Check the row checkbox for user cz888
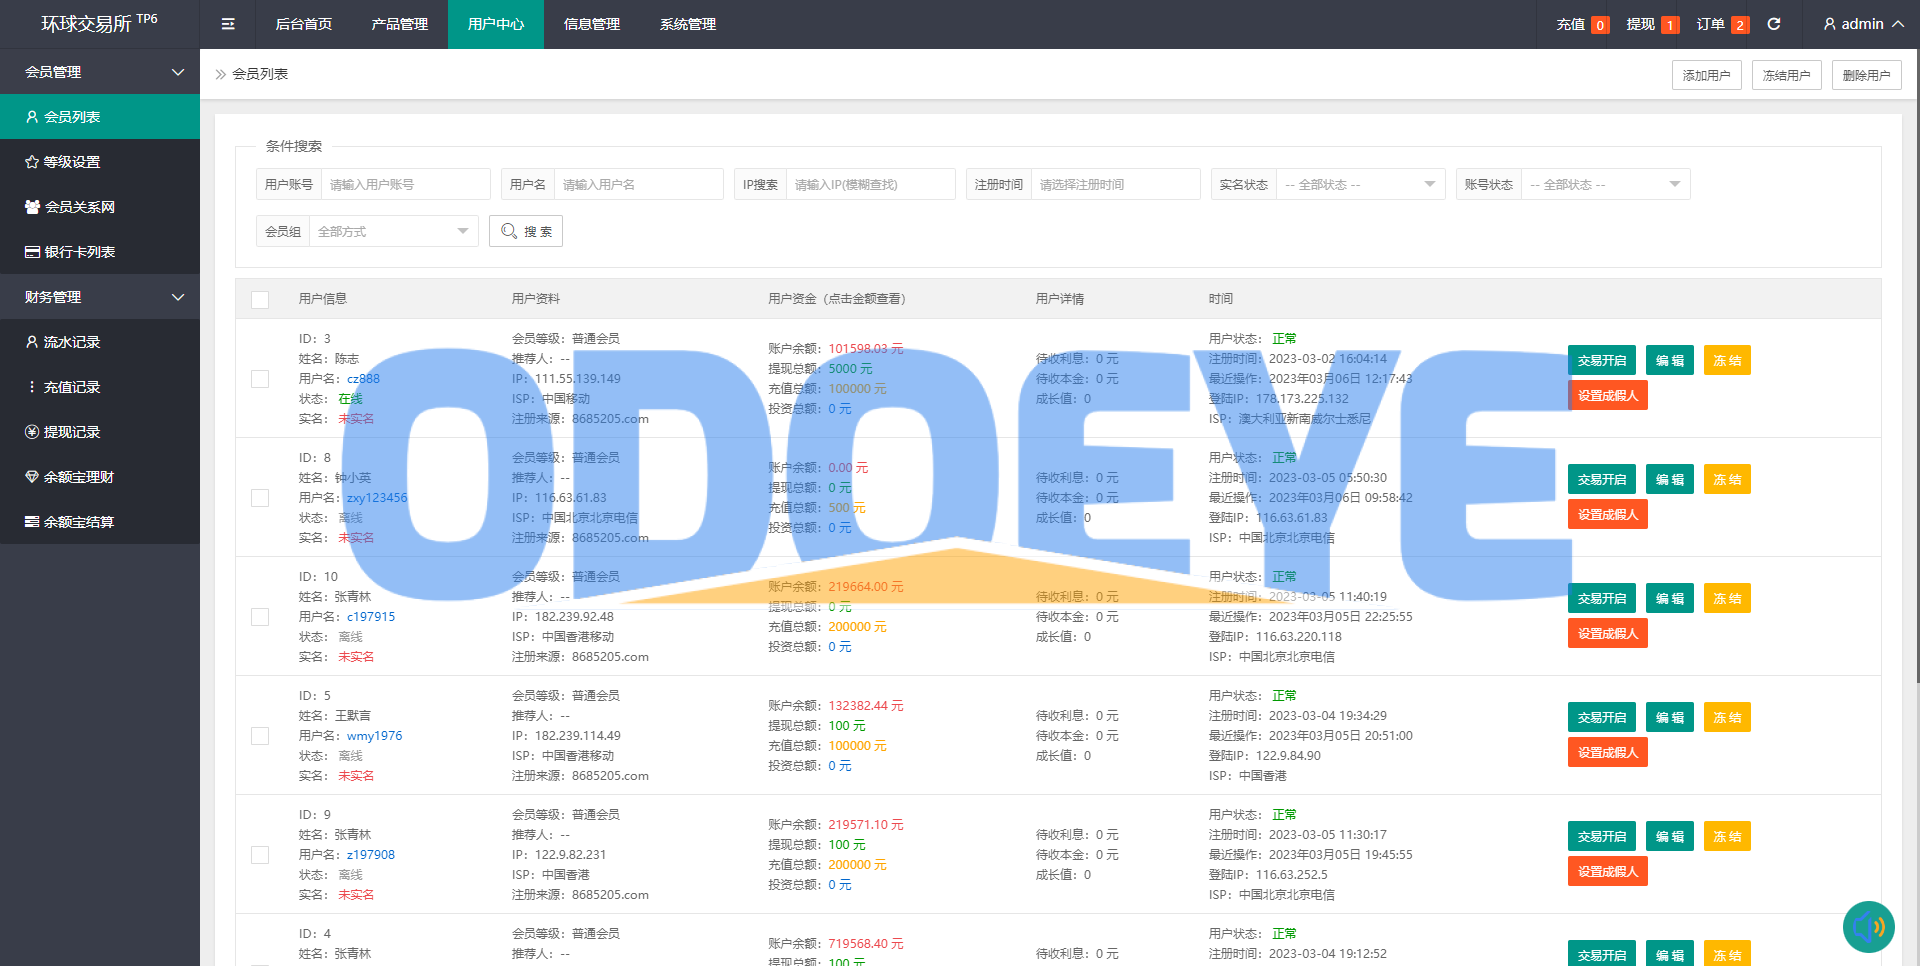The height and width of the screenshot is (966, 1920). coord(260,379)
